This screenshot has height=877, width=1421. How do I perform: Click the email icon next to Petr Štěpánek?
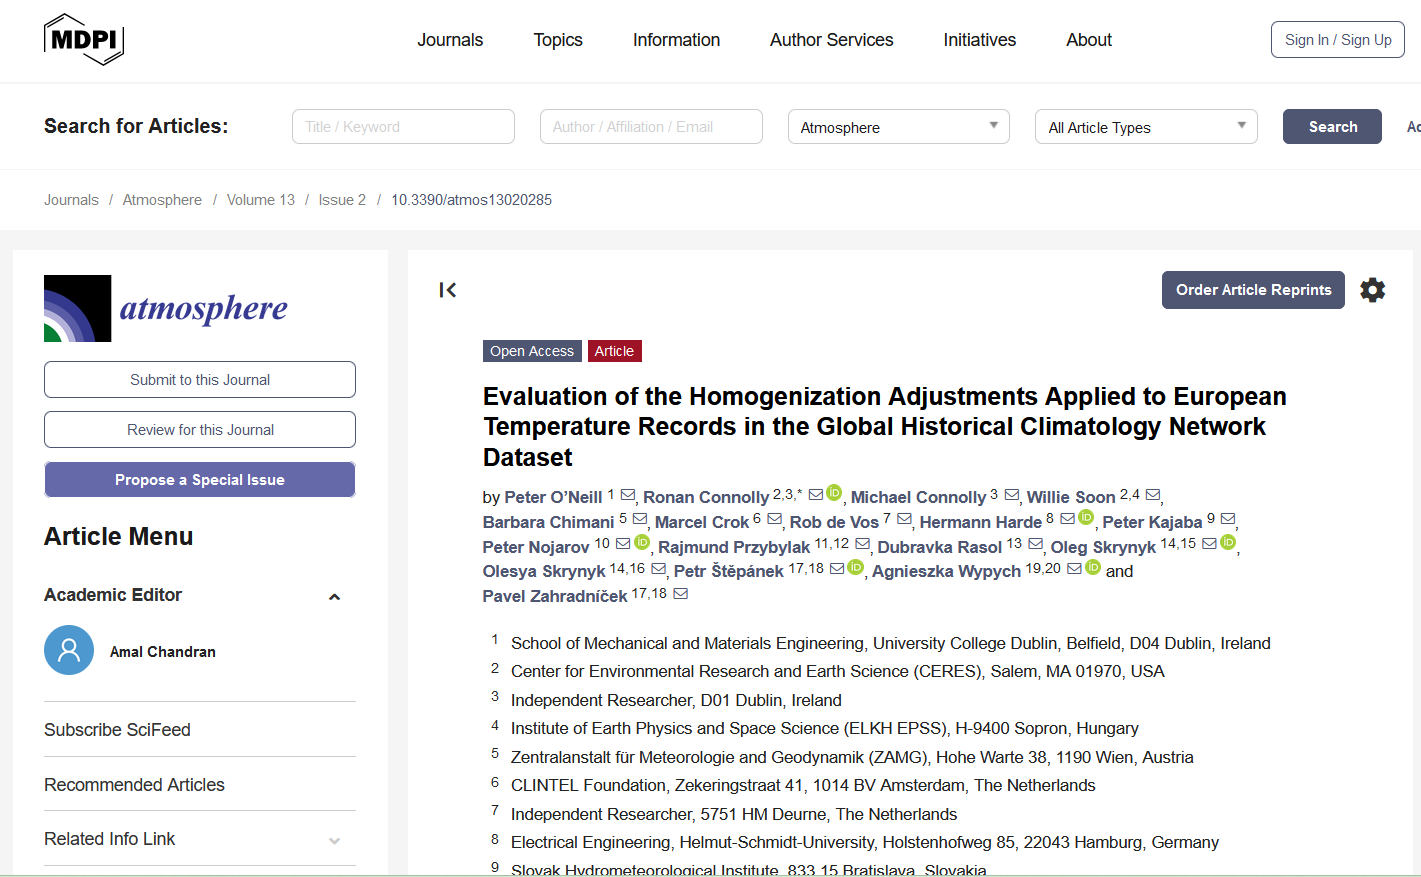tap(837, 569)
